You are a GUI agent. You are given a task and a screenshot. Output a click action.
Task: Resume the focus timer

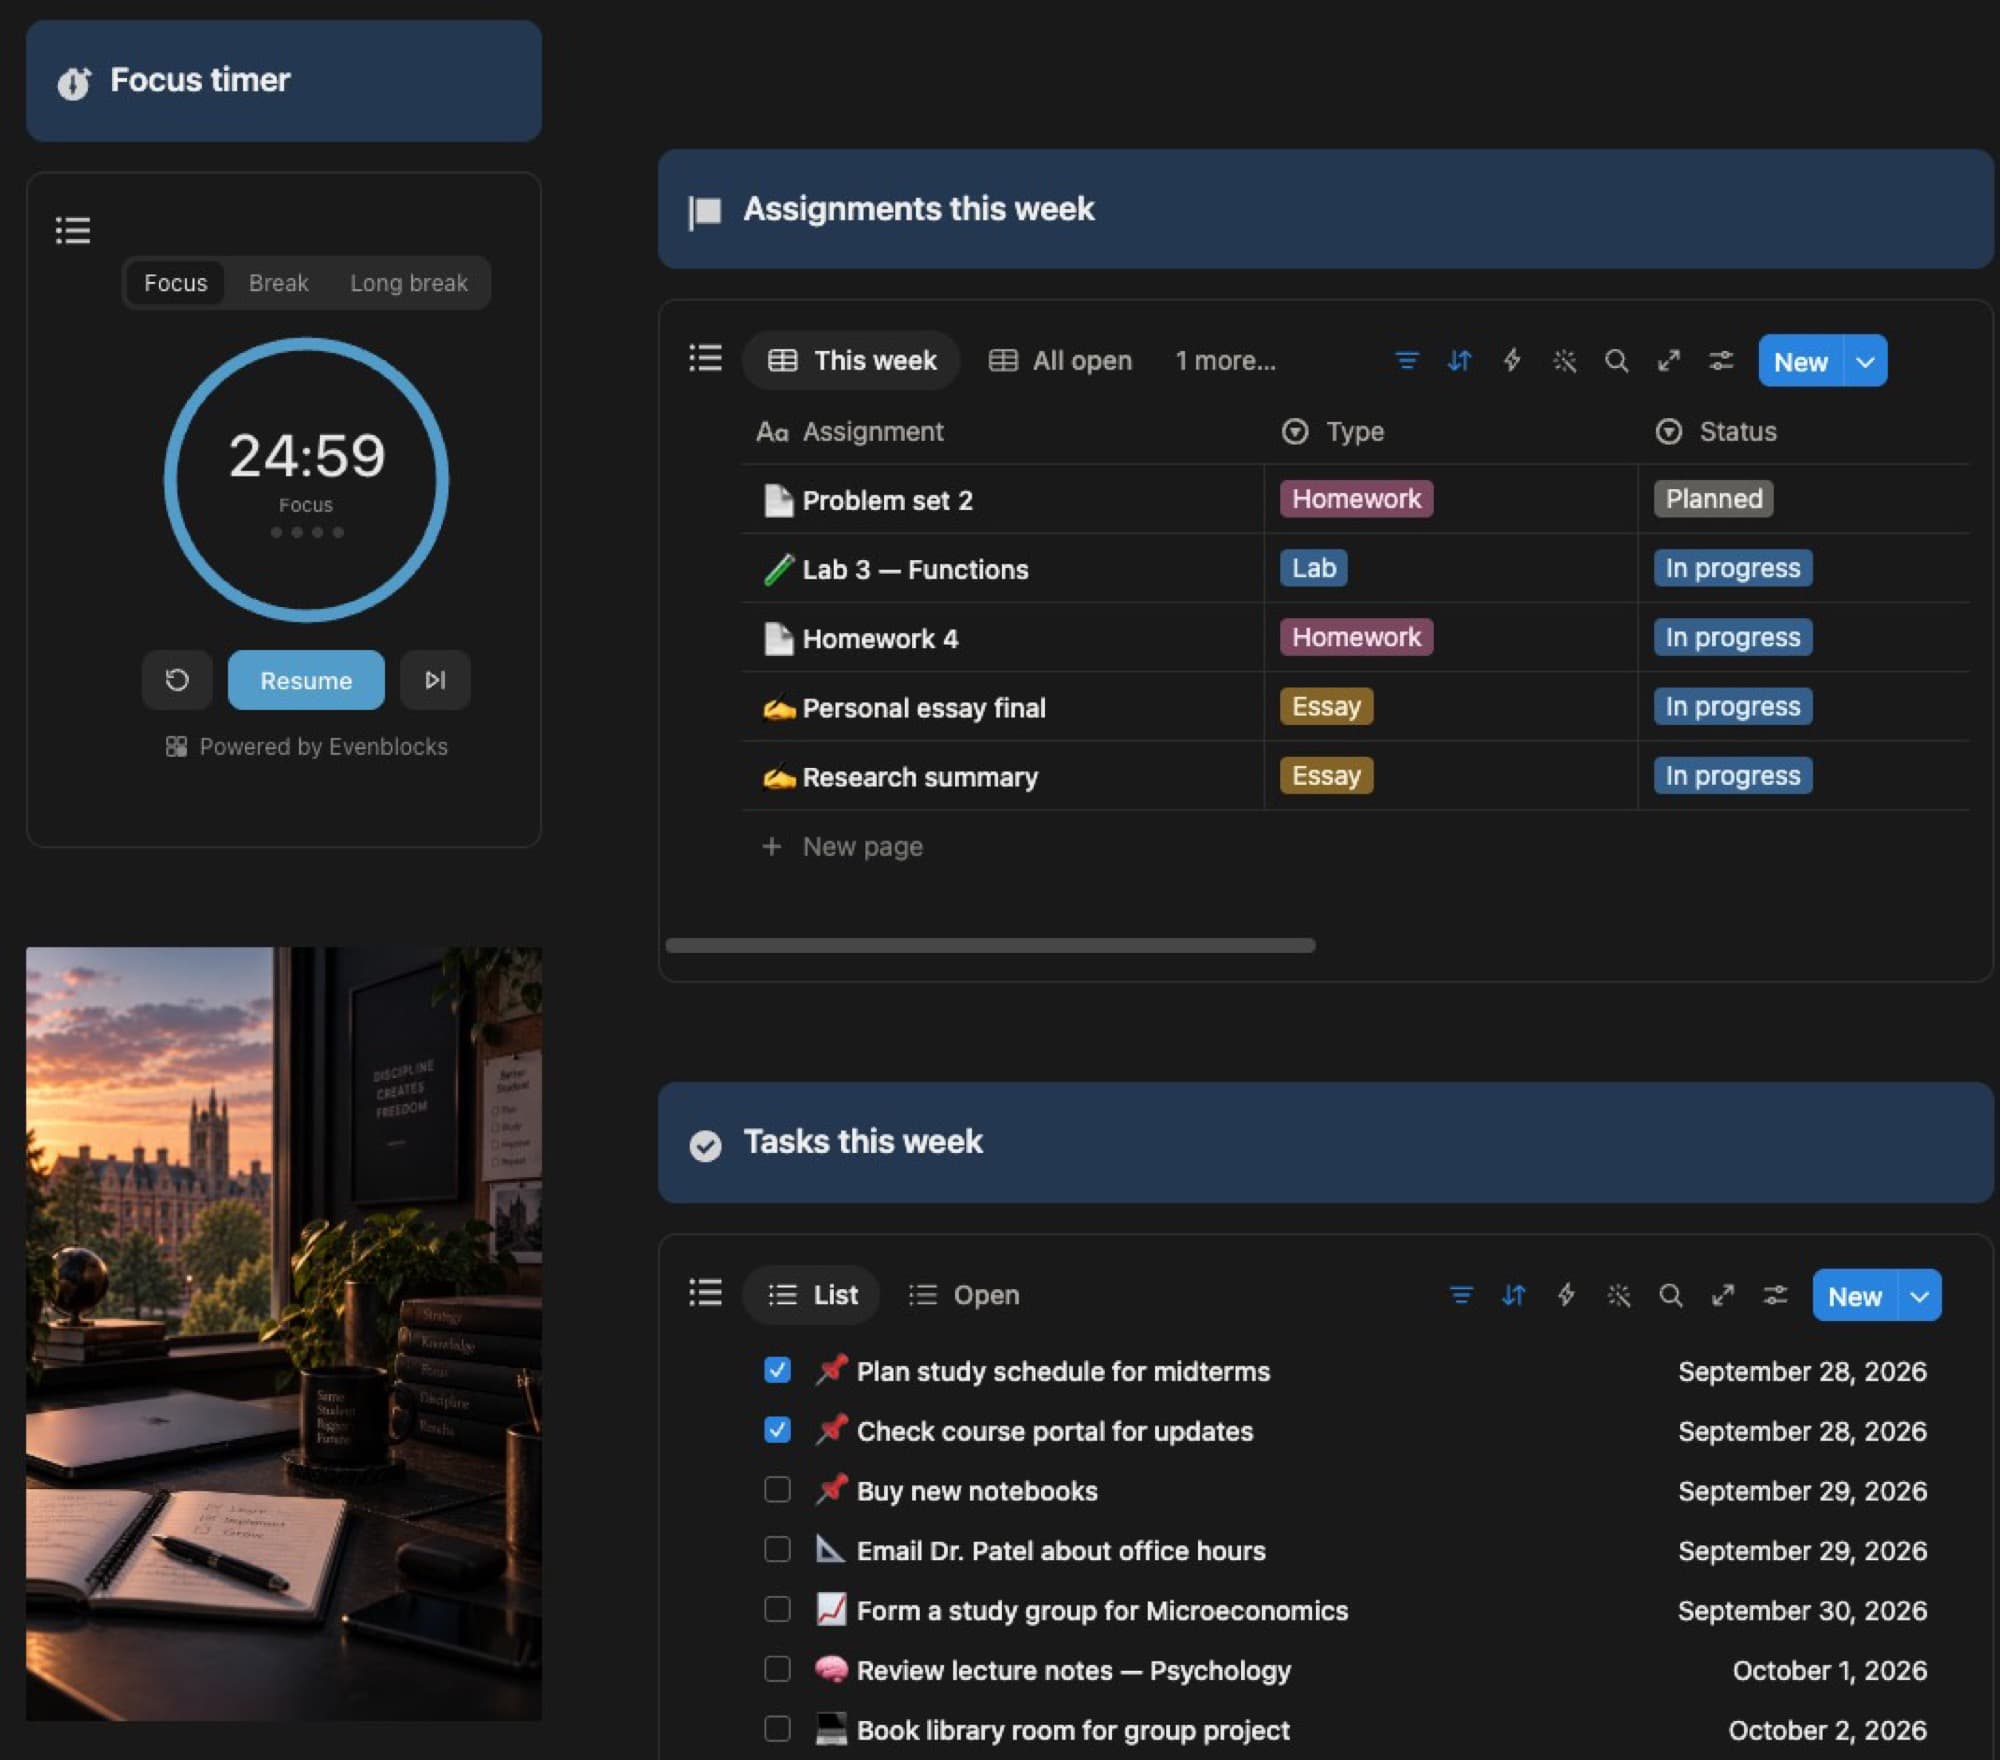[x=306, y=680]
